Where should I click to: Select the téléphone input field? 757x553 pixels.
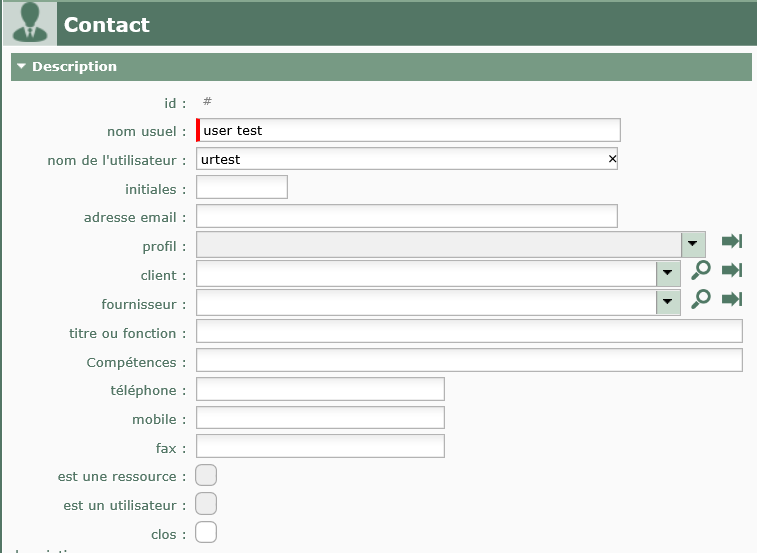(x=320, y=389)
